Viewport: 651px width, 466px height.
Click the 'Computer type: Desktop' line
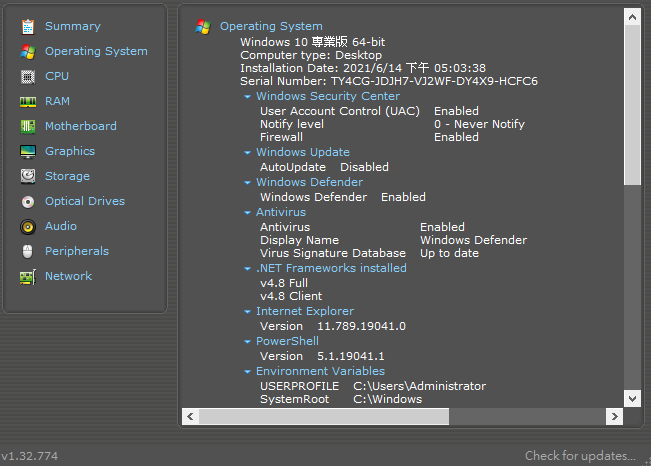(x=311, y=55)
